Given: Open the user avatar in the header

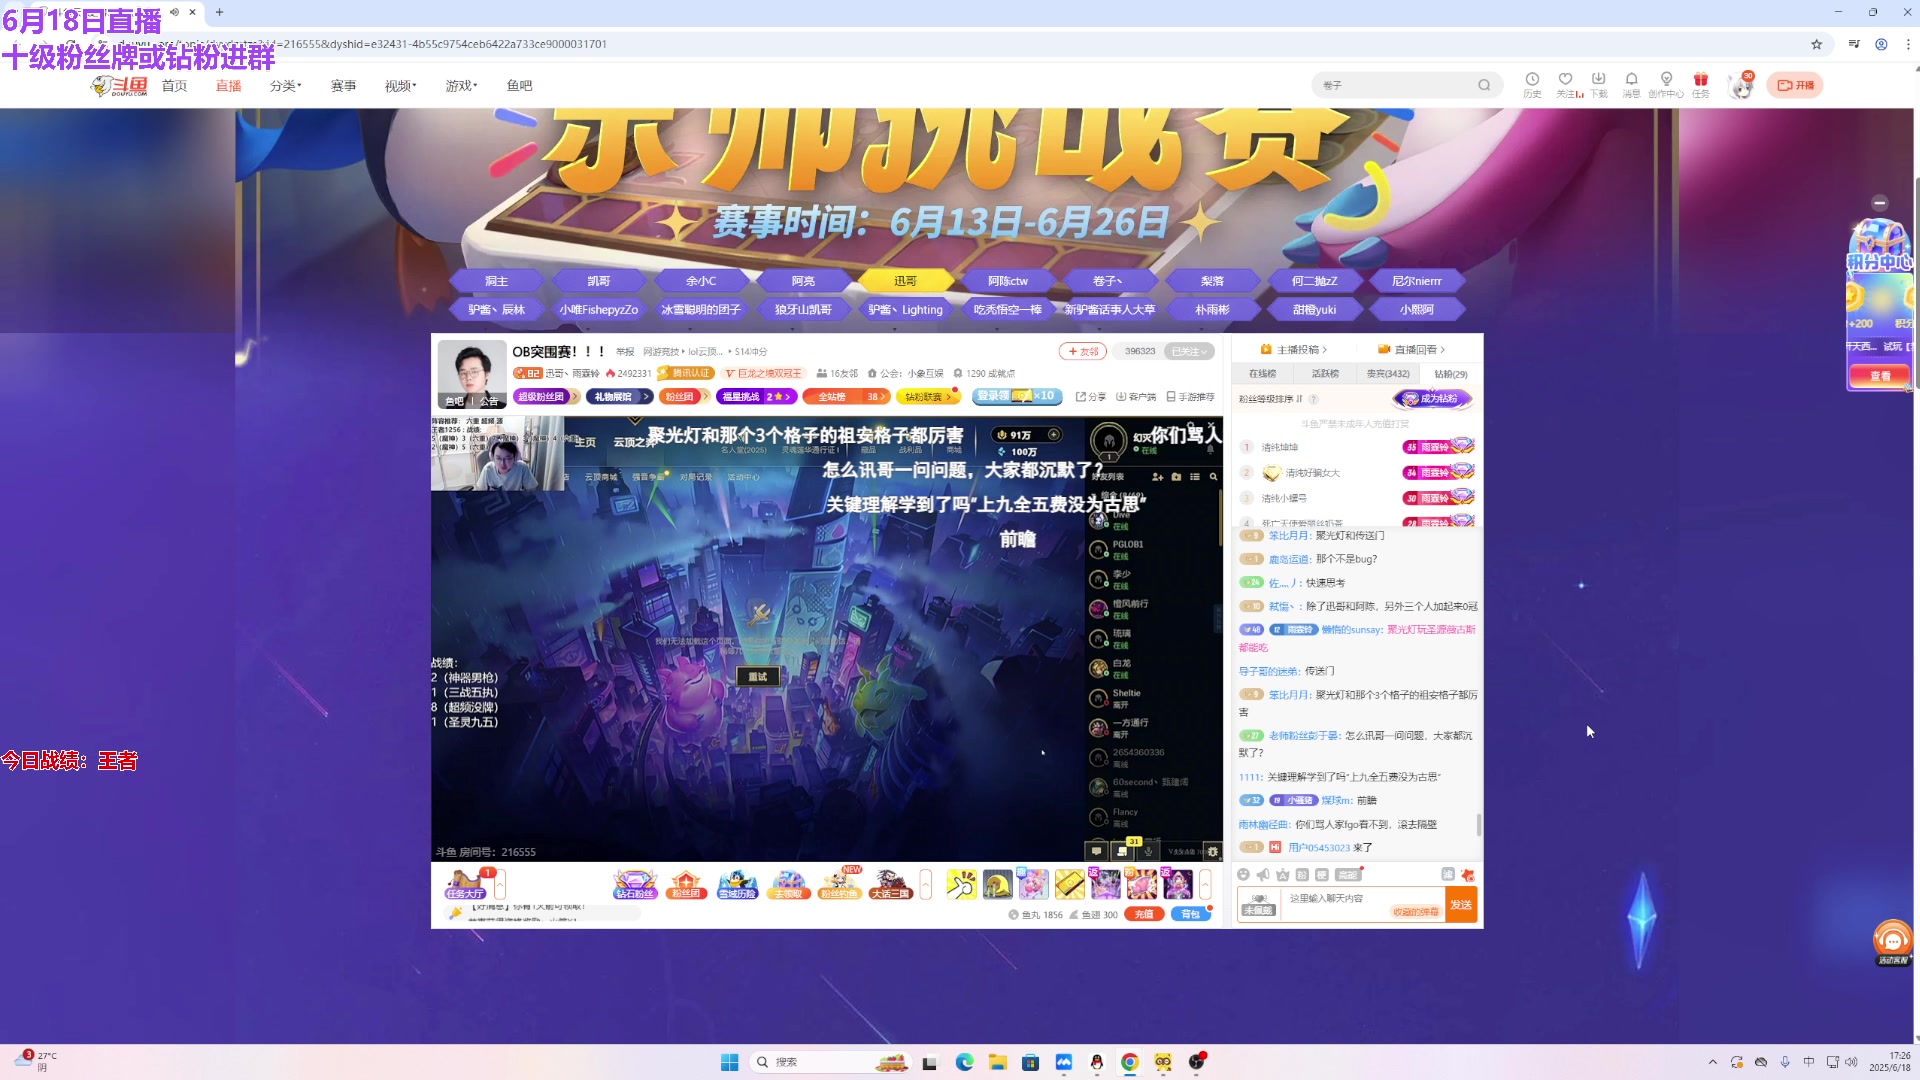Looking at the screenshot, I should coord(1742,87).
